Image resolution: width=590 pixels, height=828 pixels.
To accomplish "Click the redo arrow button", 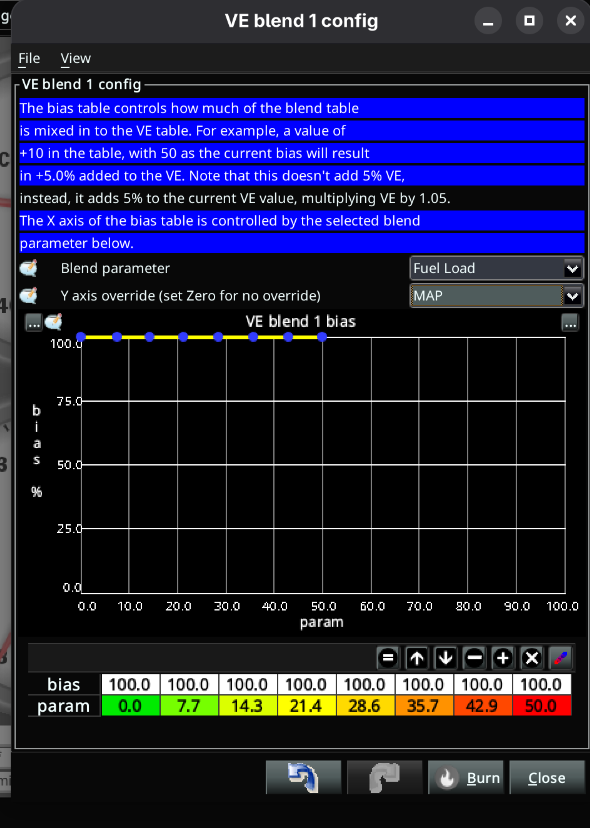I will [x=385, y=777].
